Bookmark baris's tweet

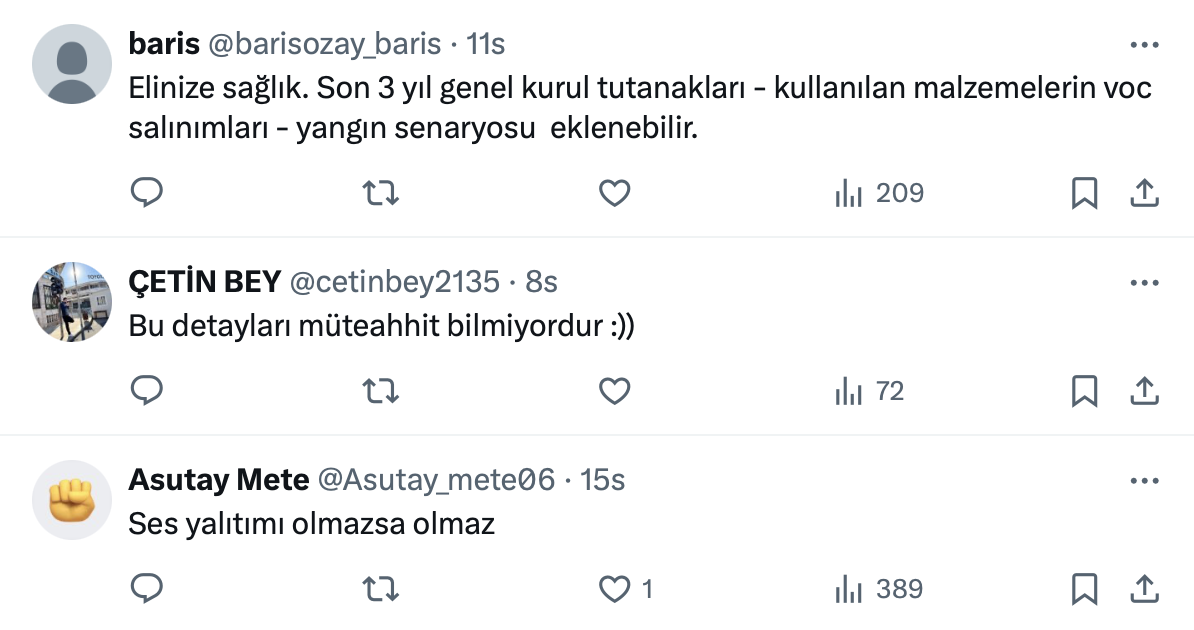click(x=1084, y=192)
